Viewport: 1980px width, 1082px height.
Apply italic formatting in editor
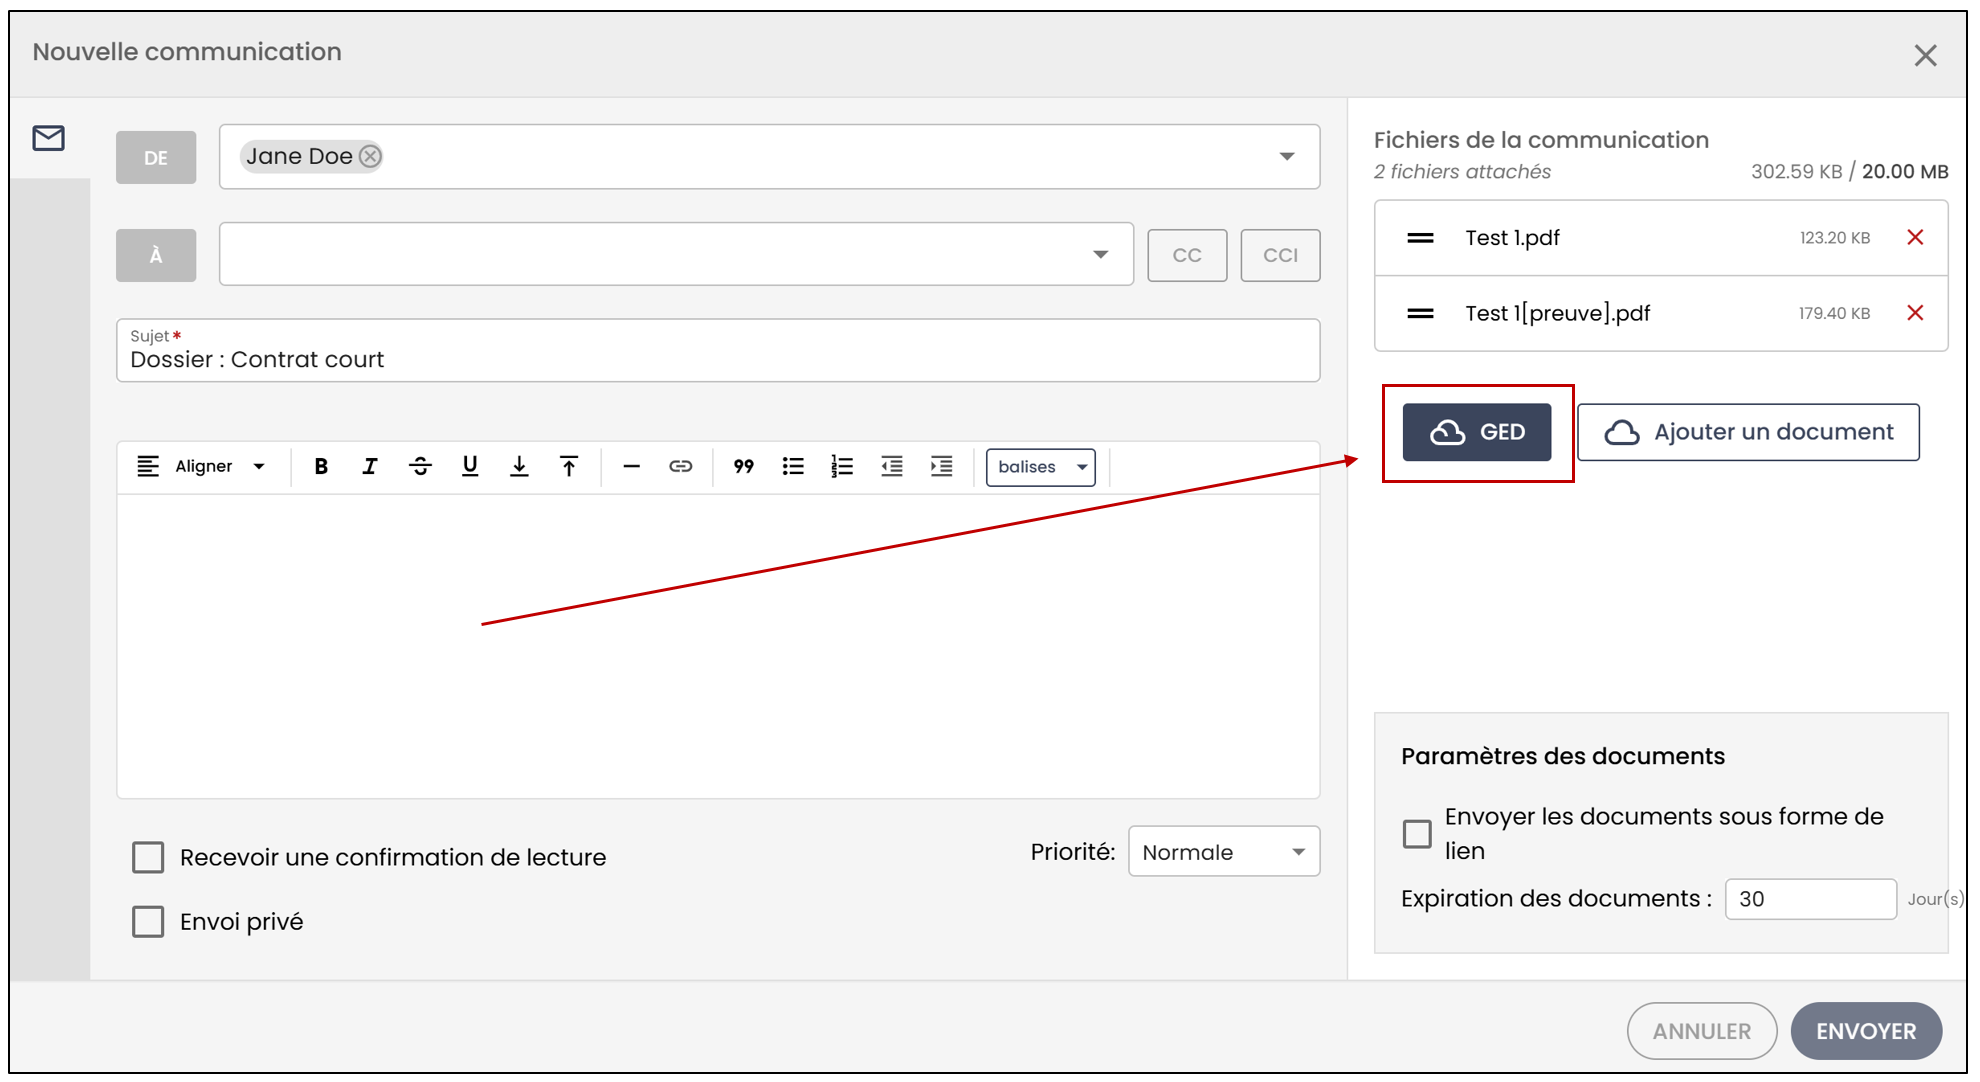click(x=370, y=466)
